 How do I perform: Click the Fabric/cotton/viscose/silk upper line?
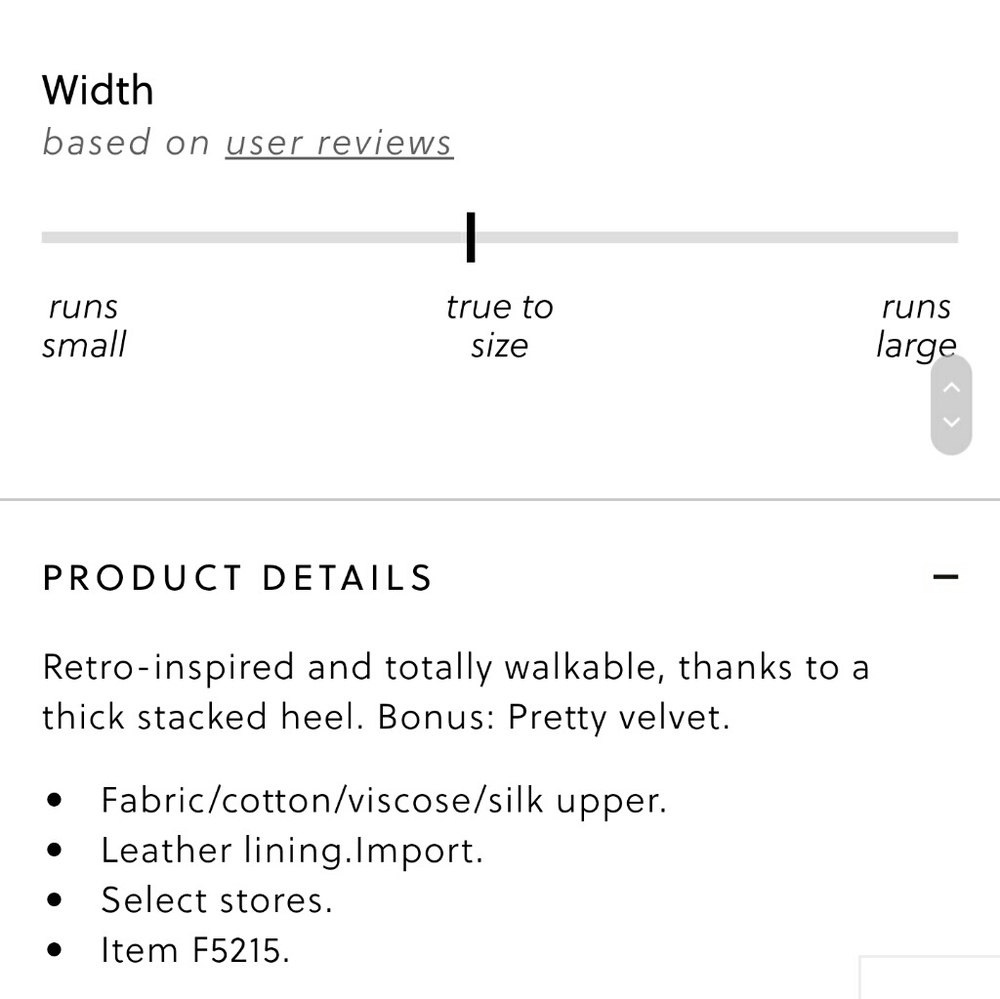point(383,800)
